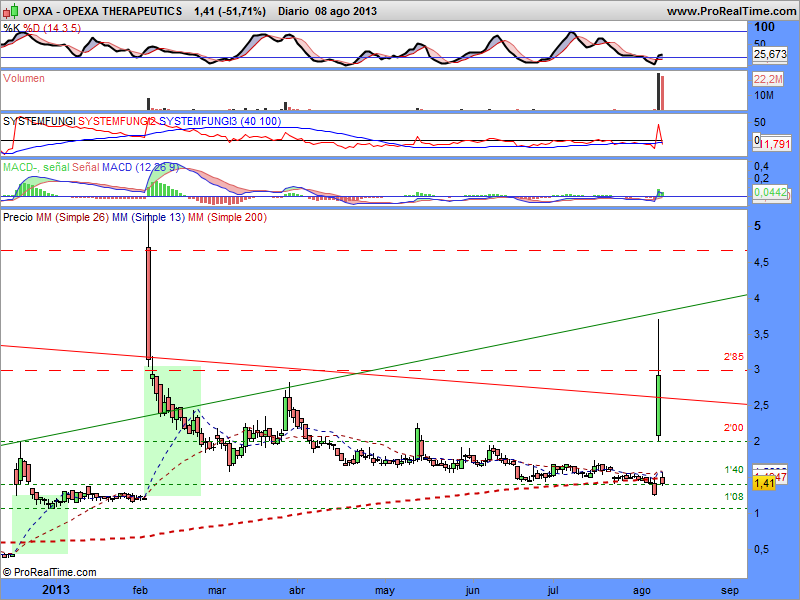Screen dimensions: 800x600
Task: Click the %K %D (14 3 5) stochastic label
Action: click(x=42, y=28)
